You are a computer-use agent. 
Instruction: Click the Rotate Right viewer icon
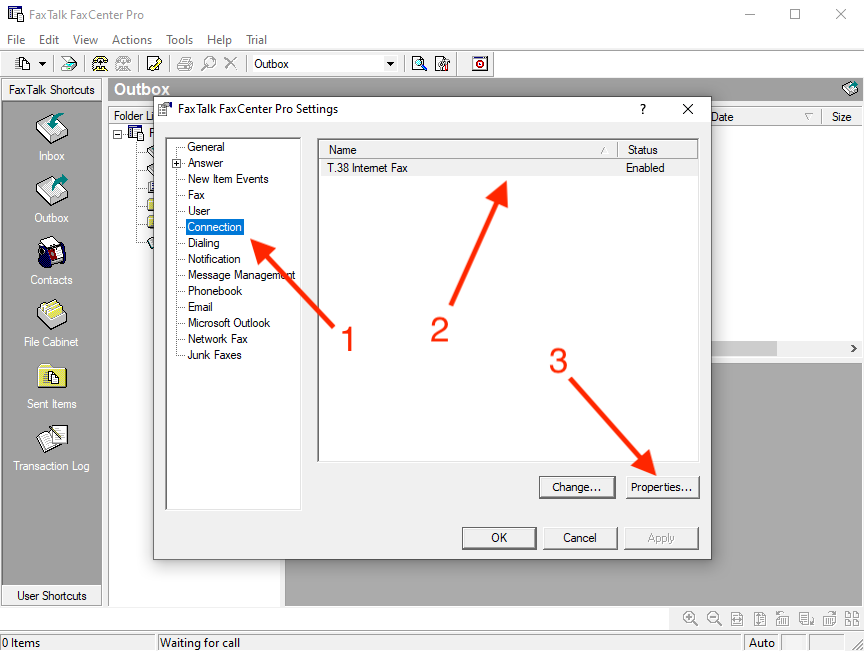click(829, 618)
